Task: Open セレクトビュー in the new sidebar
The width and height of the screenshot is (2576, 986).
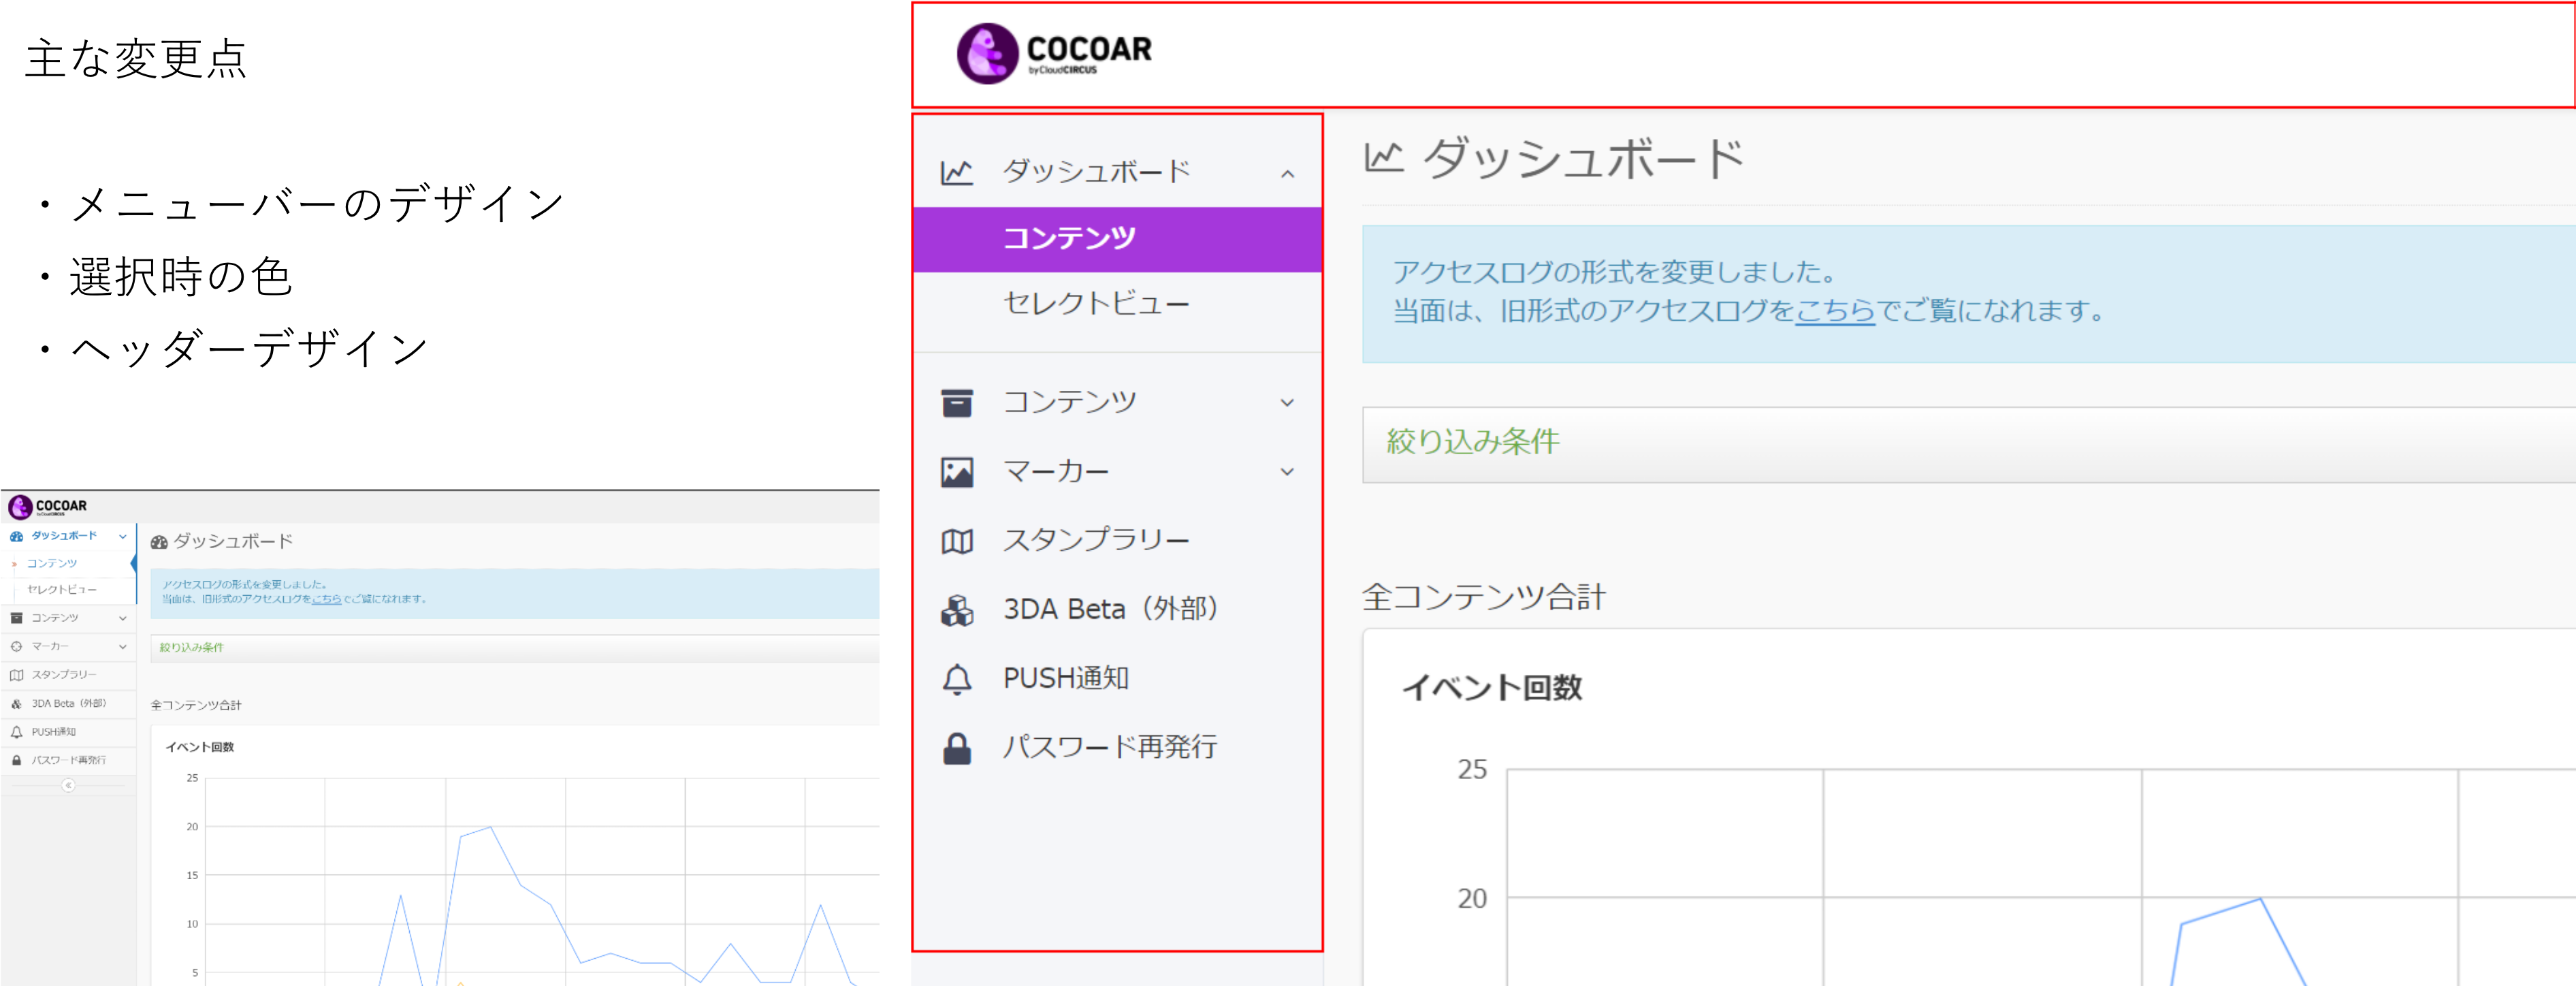Action: (1096, 303)
